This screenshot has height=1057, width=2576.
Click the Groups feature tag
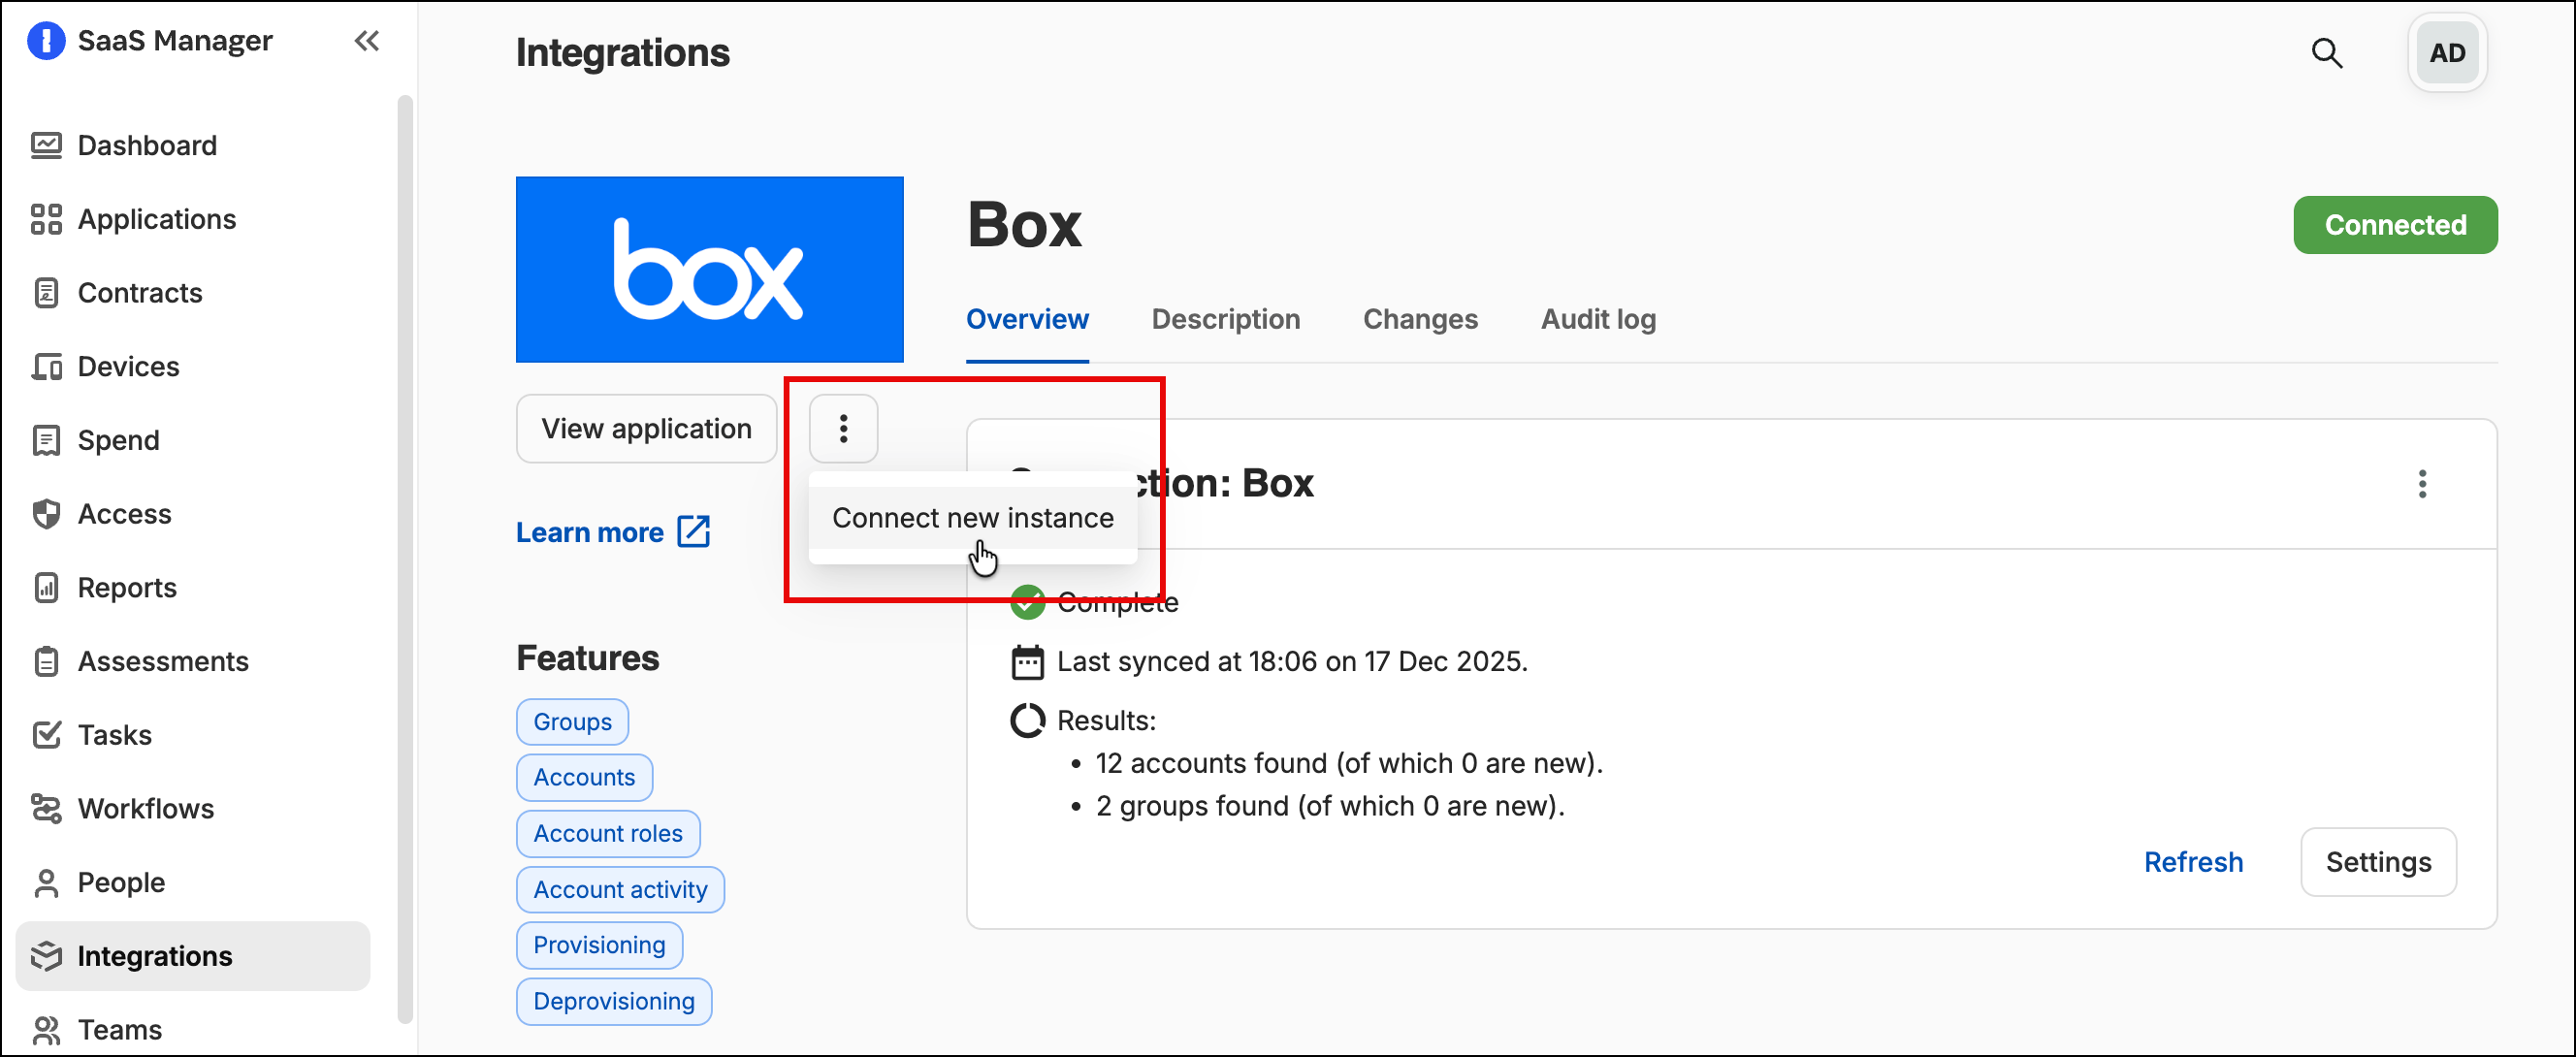(x=572, y=722)
